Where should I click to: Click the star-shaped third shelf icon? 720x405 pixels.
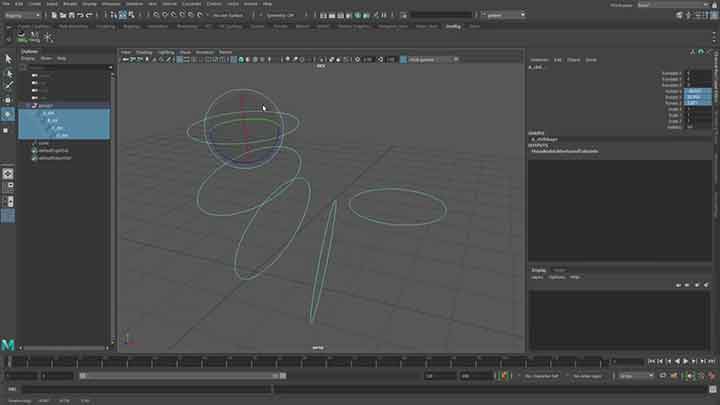click(48, 37)
